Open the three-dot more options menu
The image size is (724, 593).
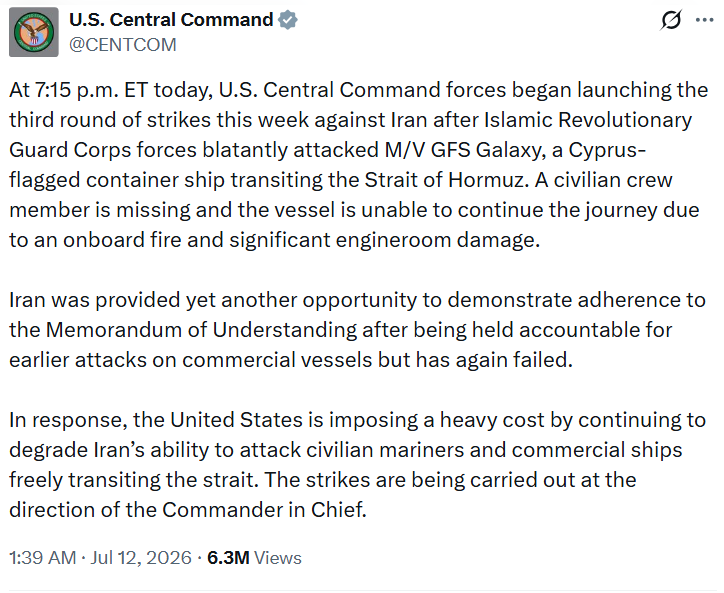(x=705, y=20)
